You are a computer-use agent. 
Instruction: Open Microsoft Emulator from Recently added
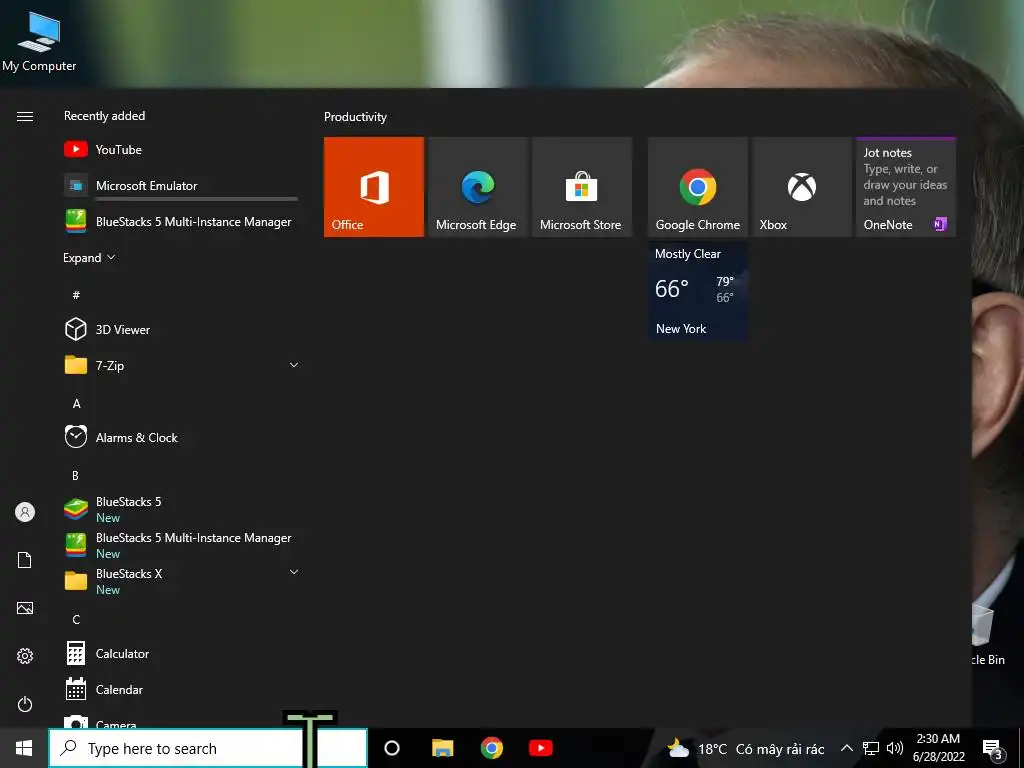click(x=182, y=185)
